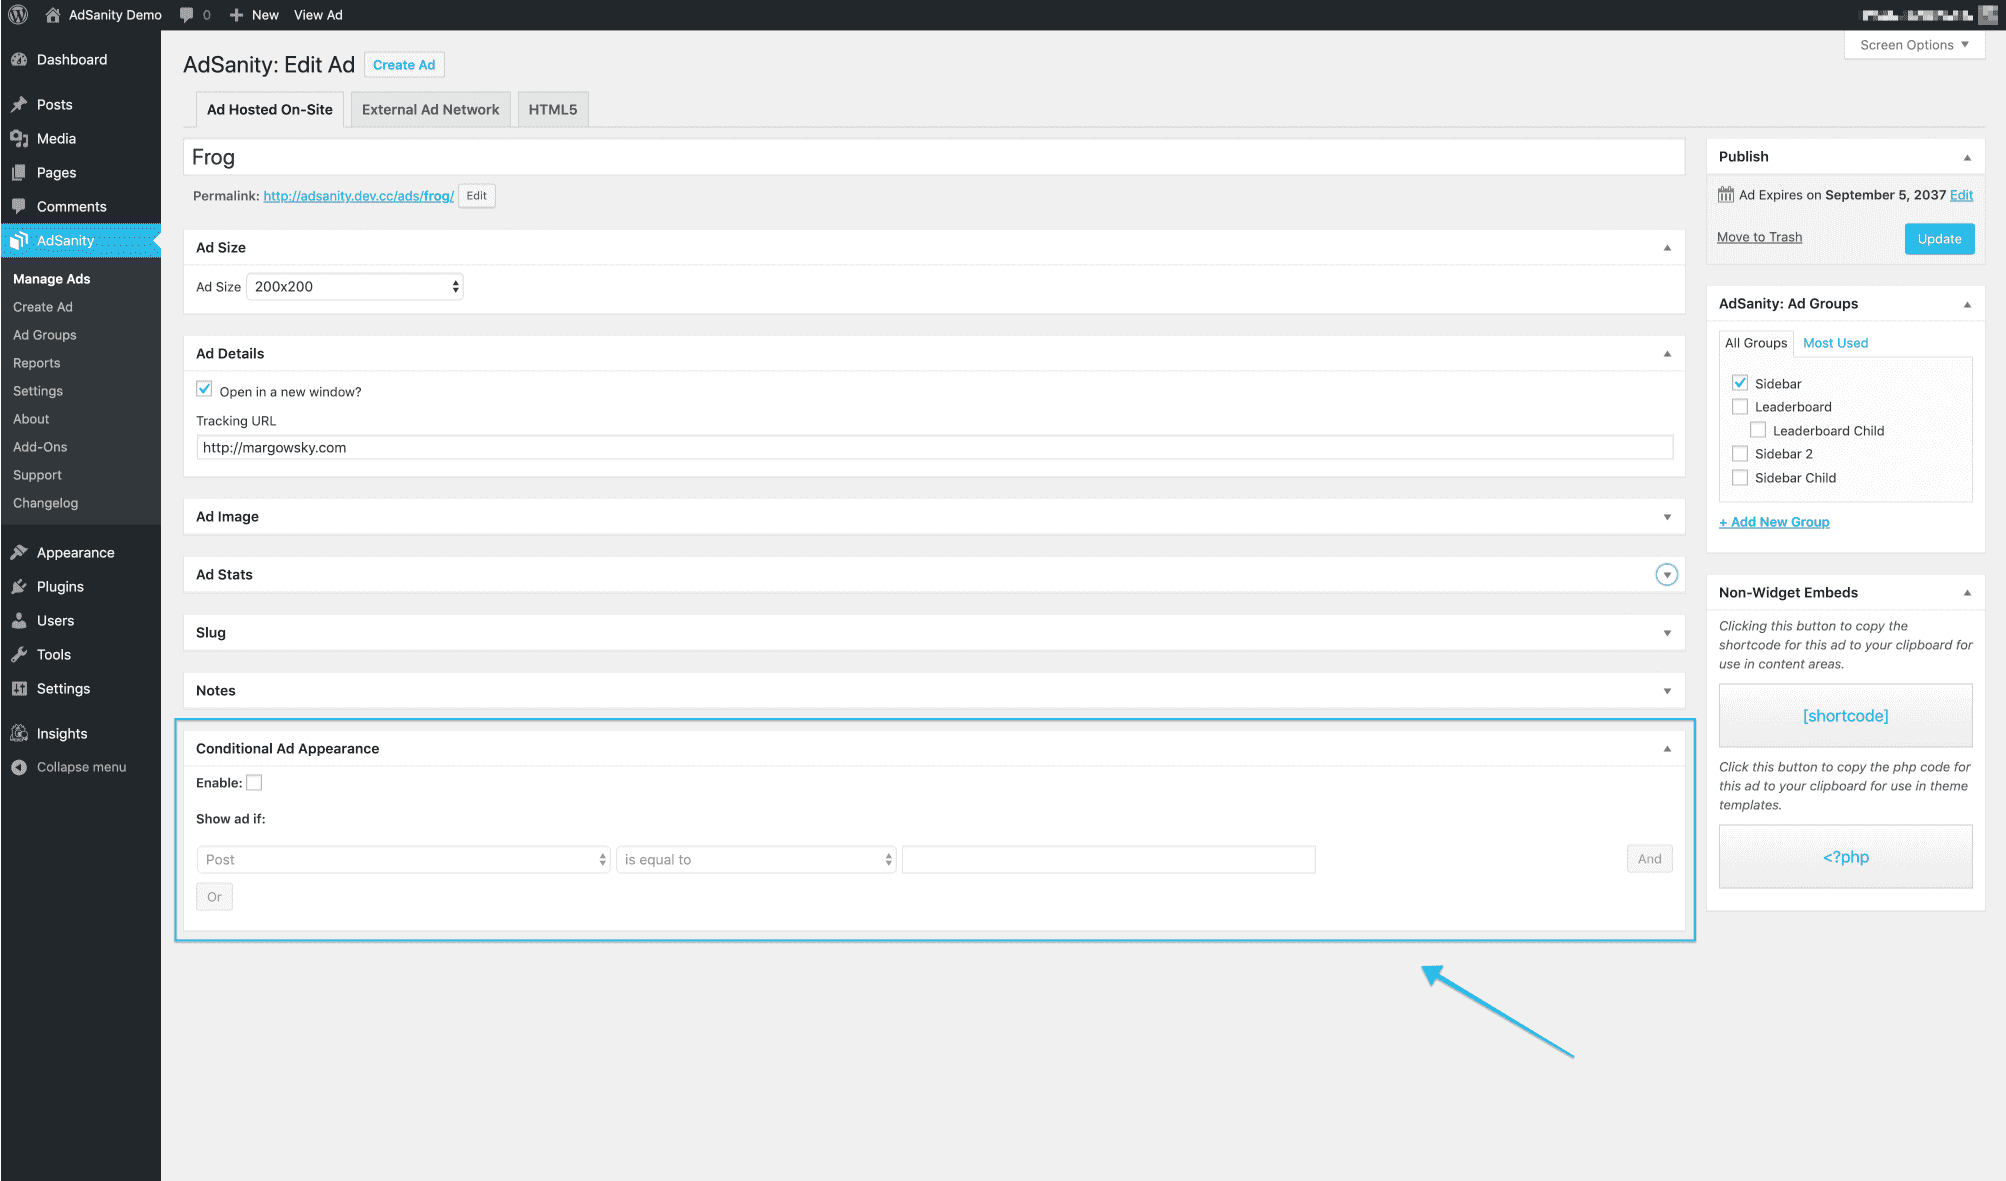
Task: Collapse the AdSanity Ad Groups panel
Action: point(1967,305)
